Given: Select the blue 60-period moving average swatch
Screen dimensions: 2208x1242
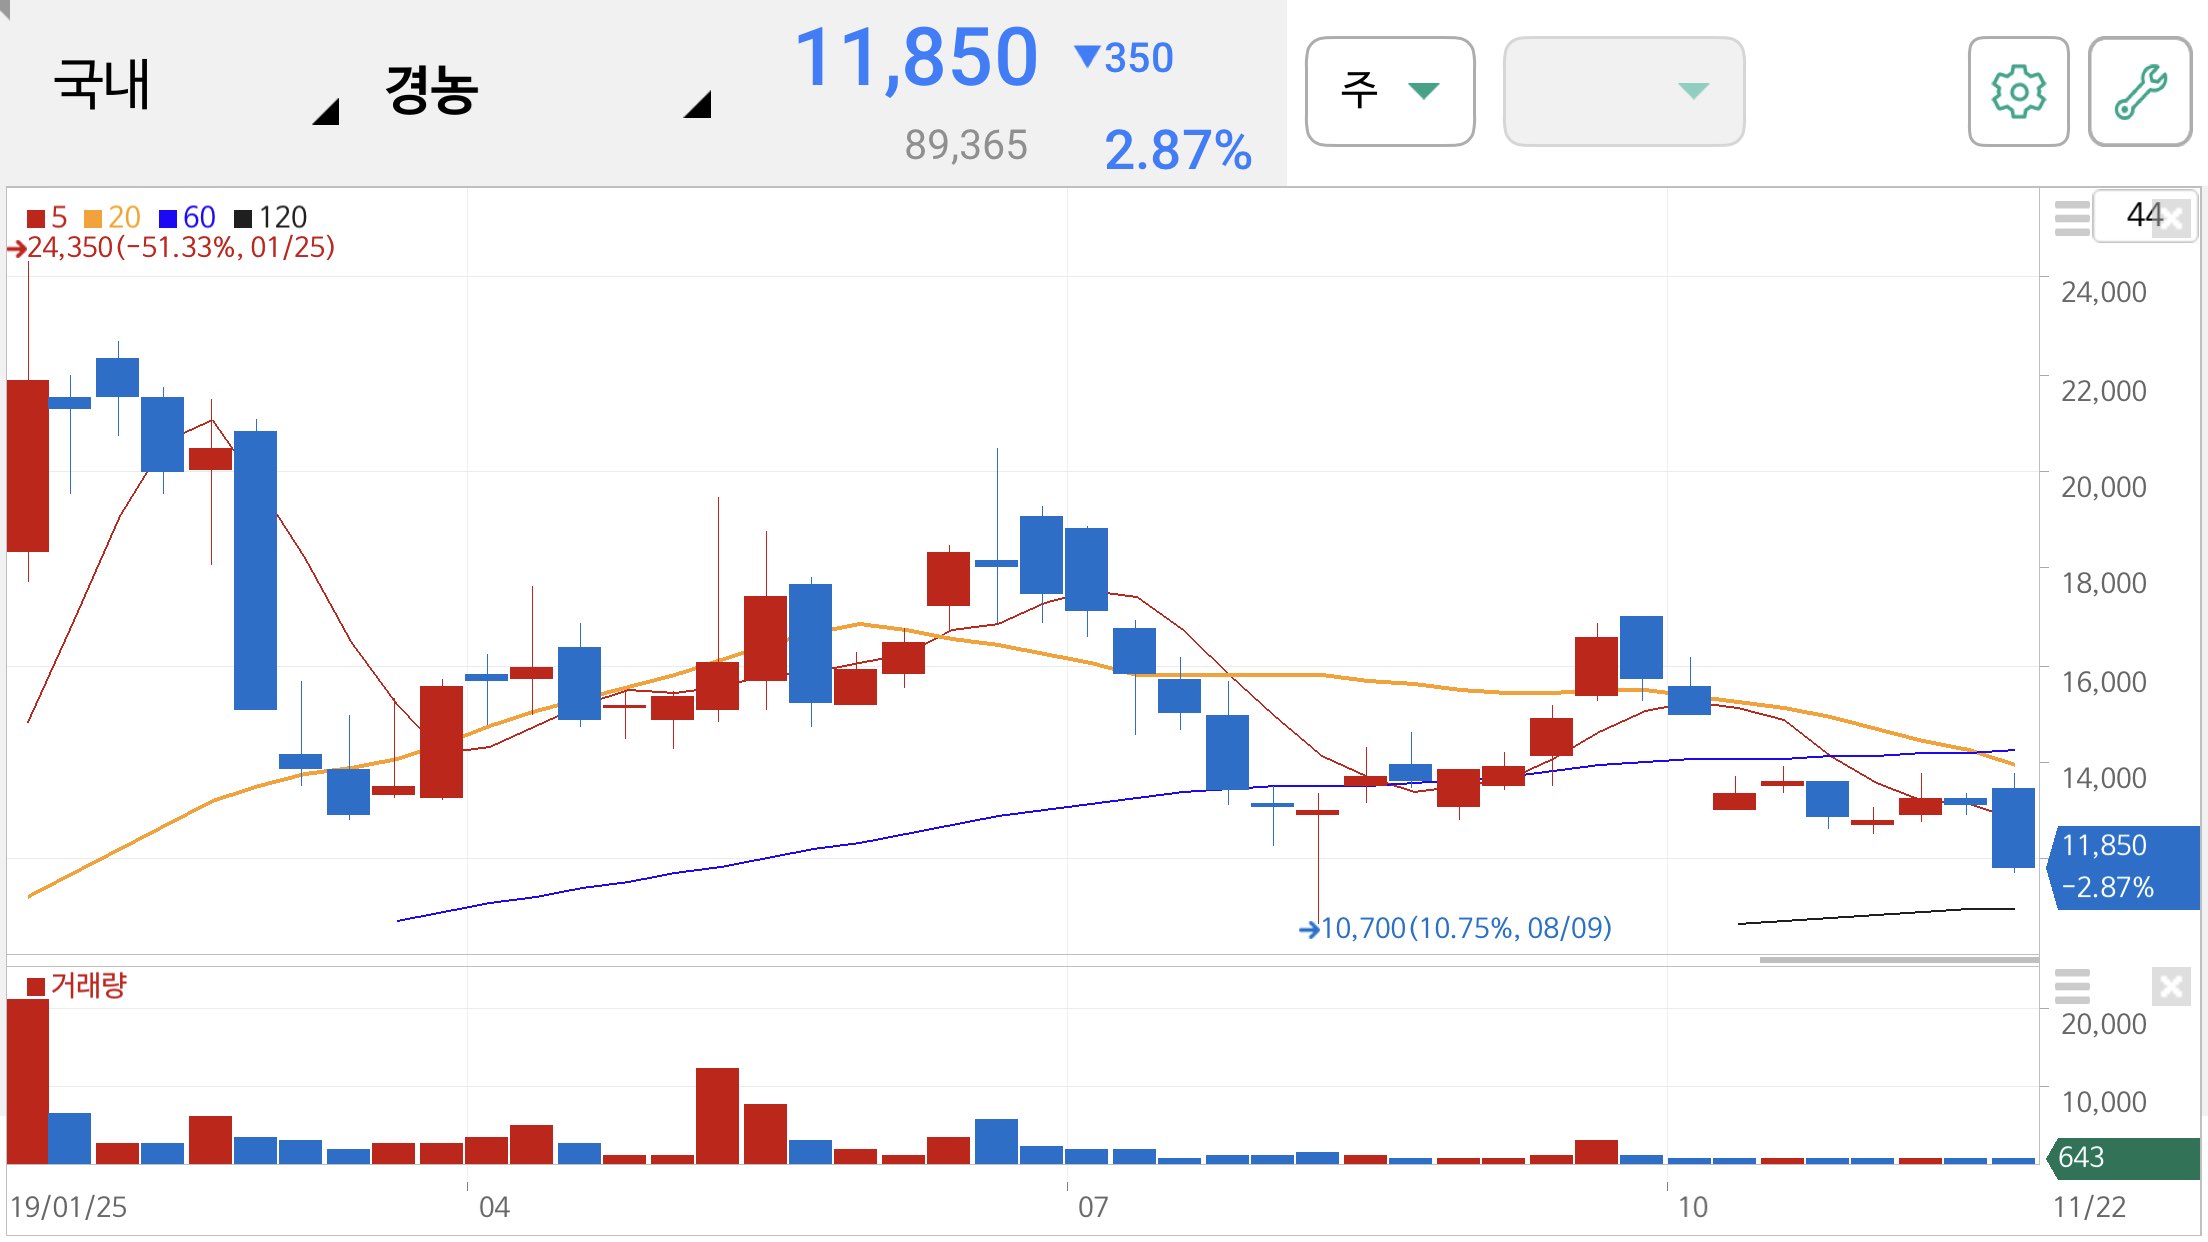Looking at the screenshot, I should coord(168,218).
